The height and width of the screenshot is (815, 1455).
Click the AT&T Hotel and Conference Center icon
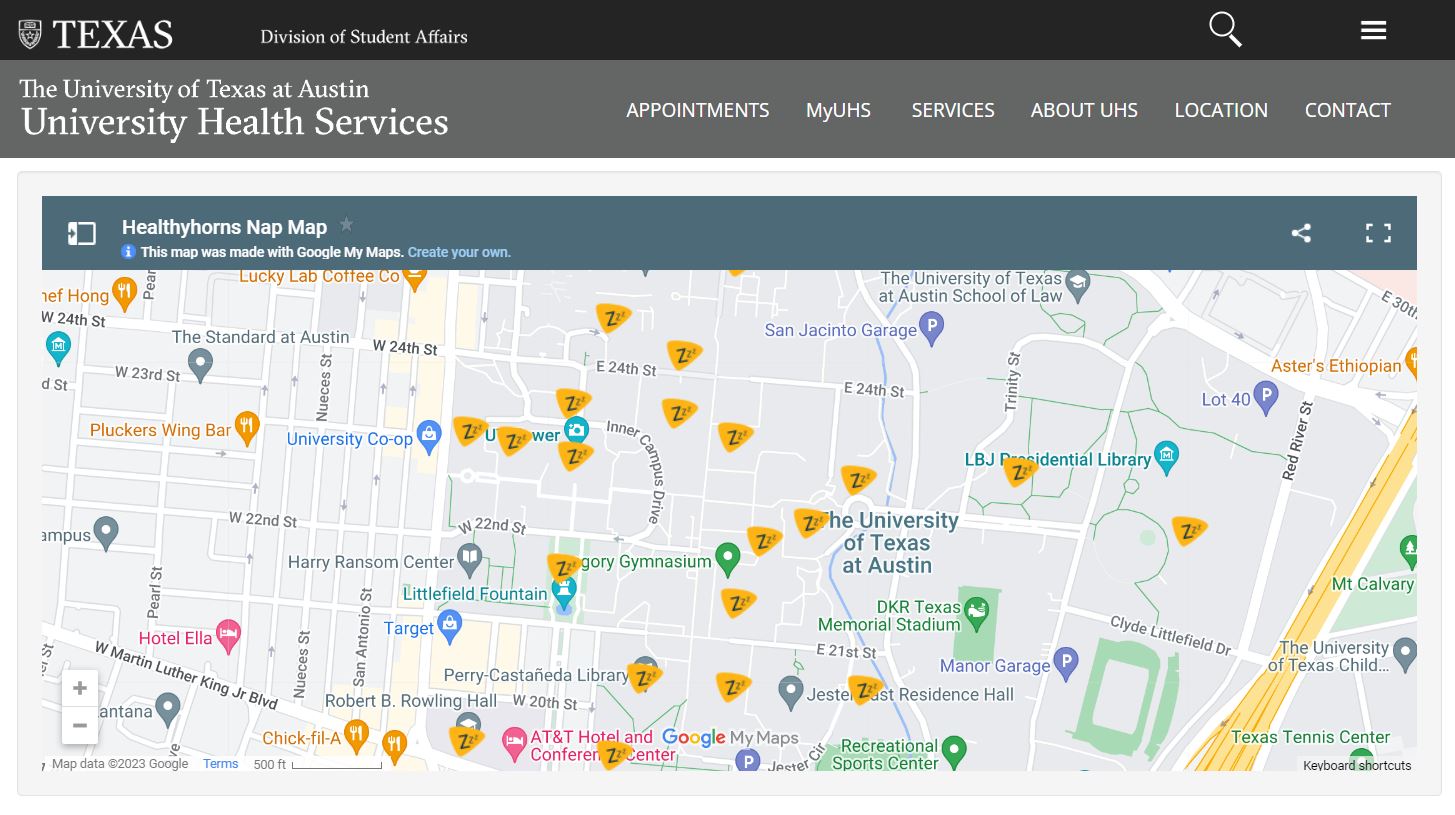[514, 743]
